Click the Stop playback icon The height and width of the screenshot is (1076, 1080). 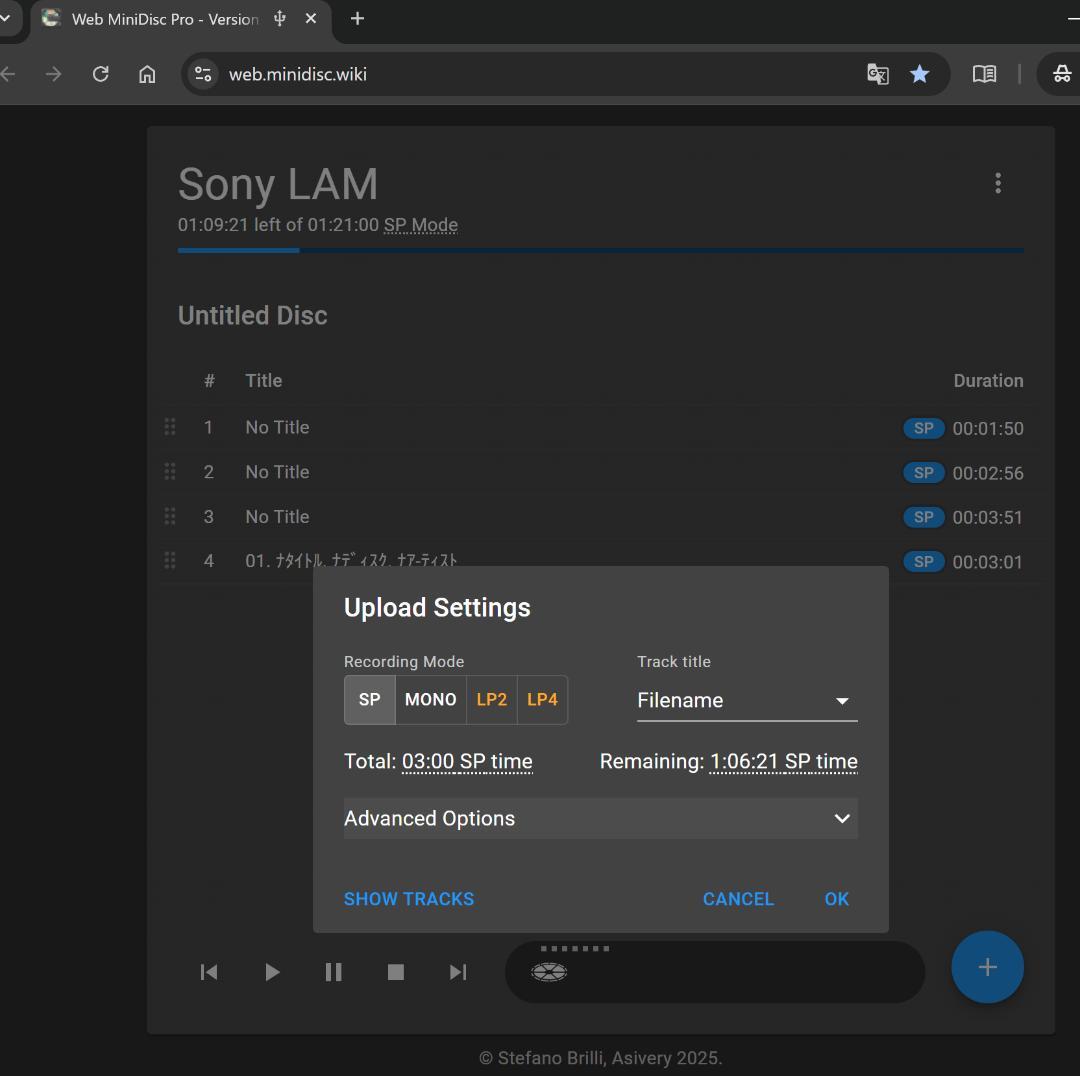[395, 971]
